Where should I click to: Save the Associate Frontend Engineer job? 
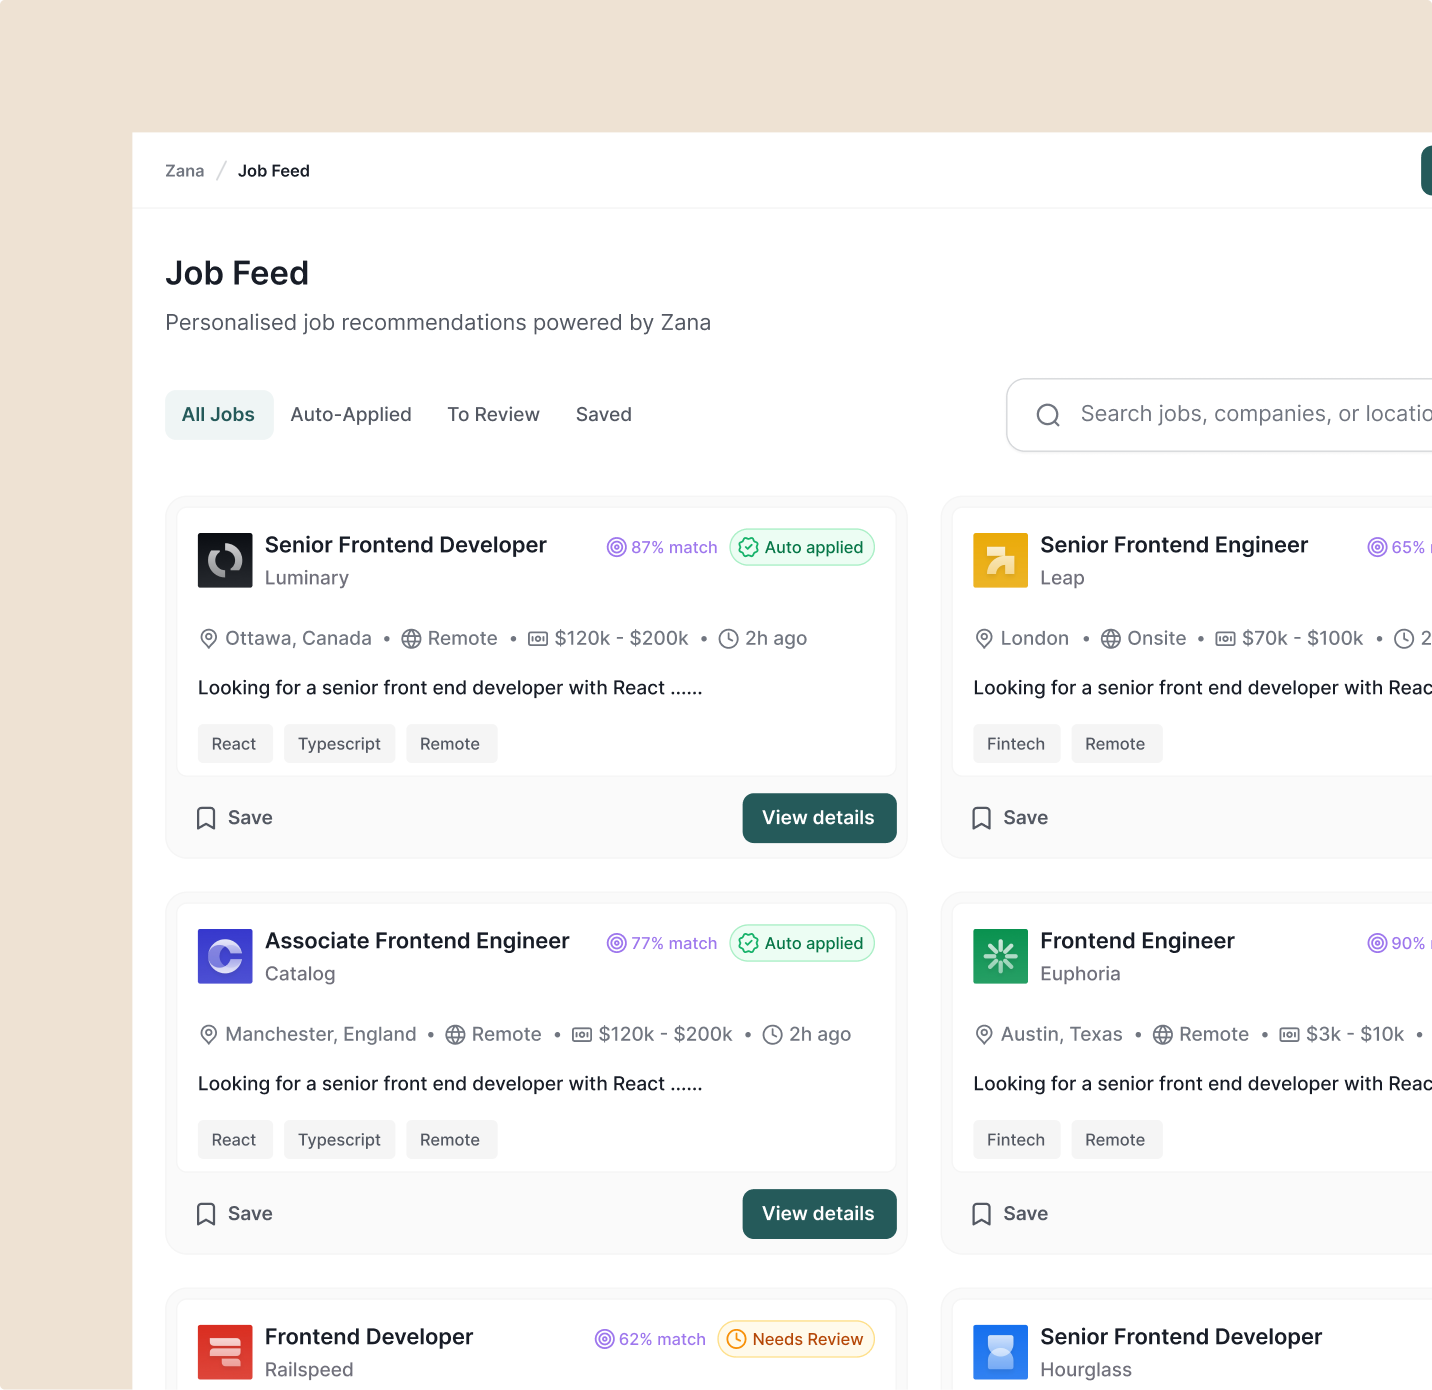point(235,1214)
